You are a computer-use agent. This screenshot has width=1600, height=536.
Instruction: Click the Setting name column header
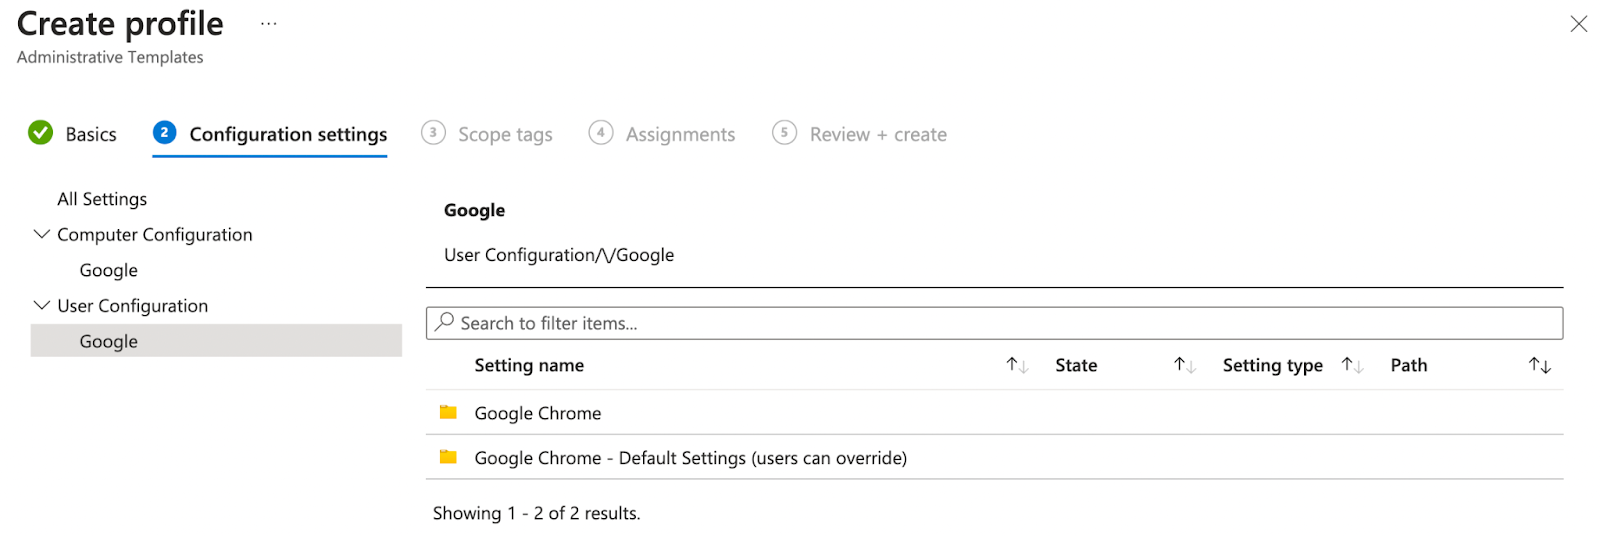(x=529, y=365)
